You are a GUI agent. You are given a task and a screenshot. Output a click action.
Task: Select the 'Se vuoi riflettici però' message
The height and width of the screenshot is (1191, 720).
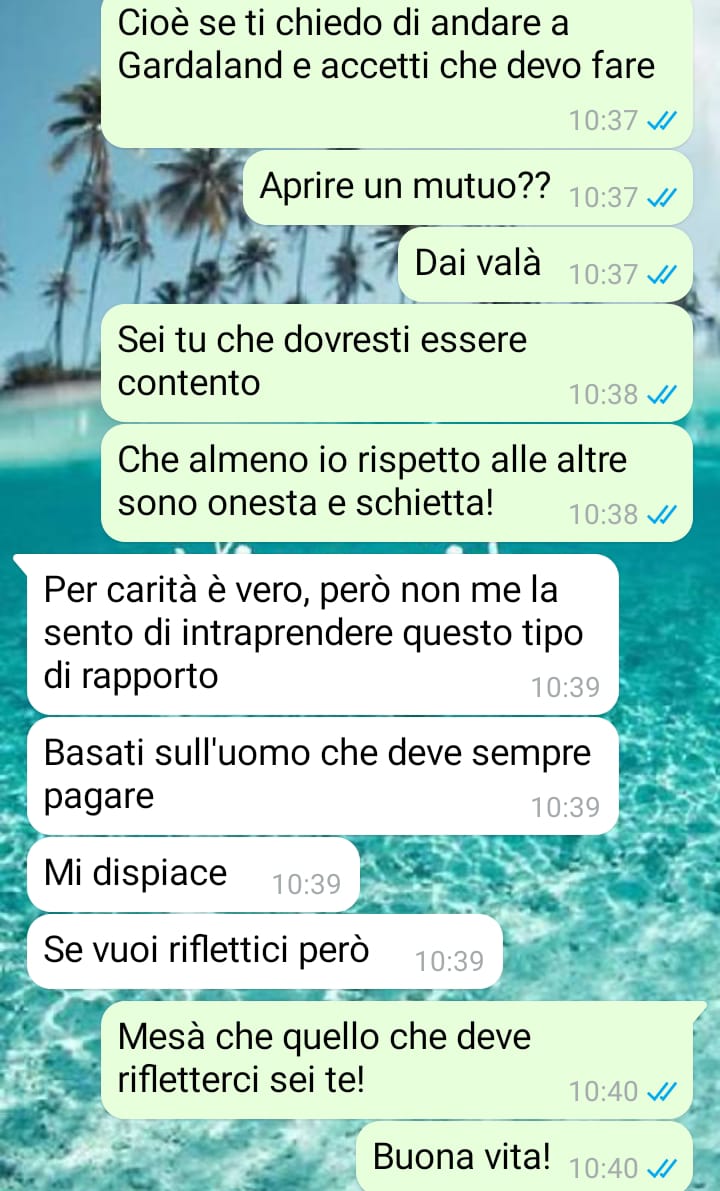pos(265,951)
